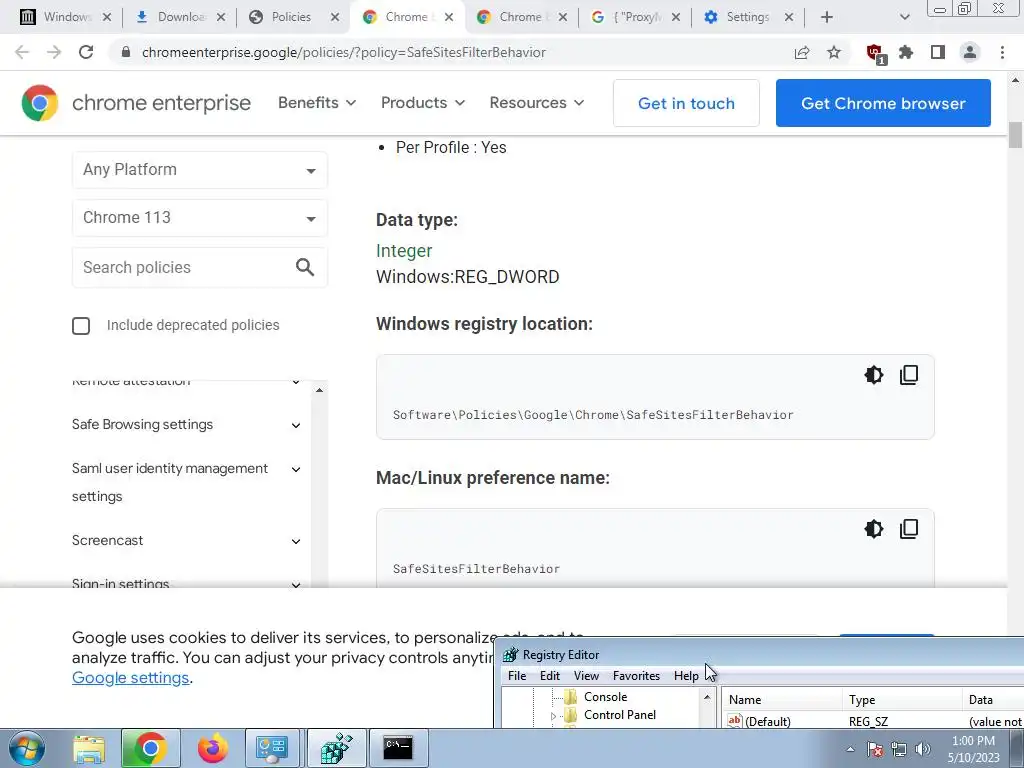Switch to Registry Editor taskbar icon
This screenshot has width=1024, height=768.
pos(337,748)
